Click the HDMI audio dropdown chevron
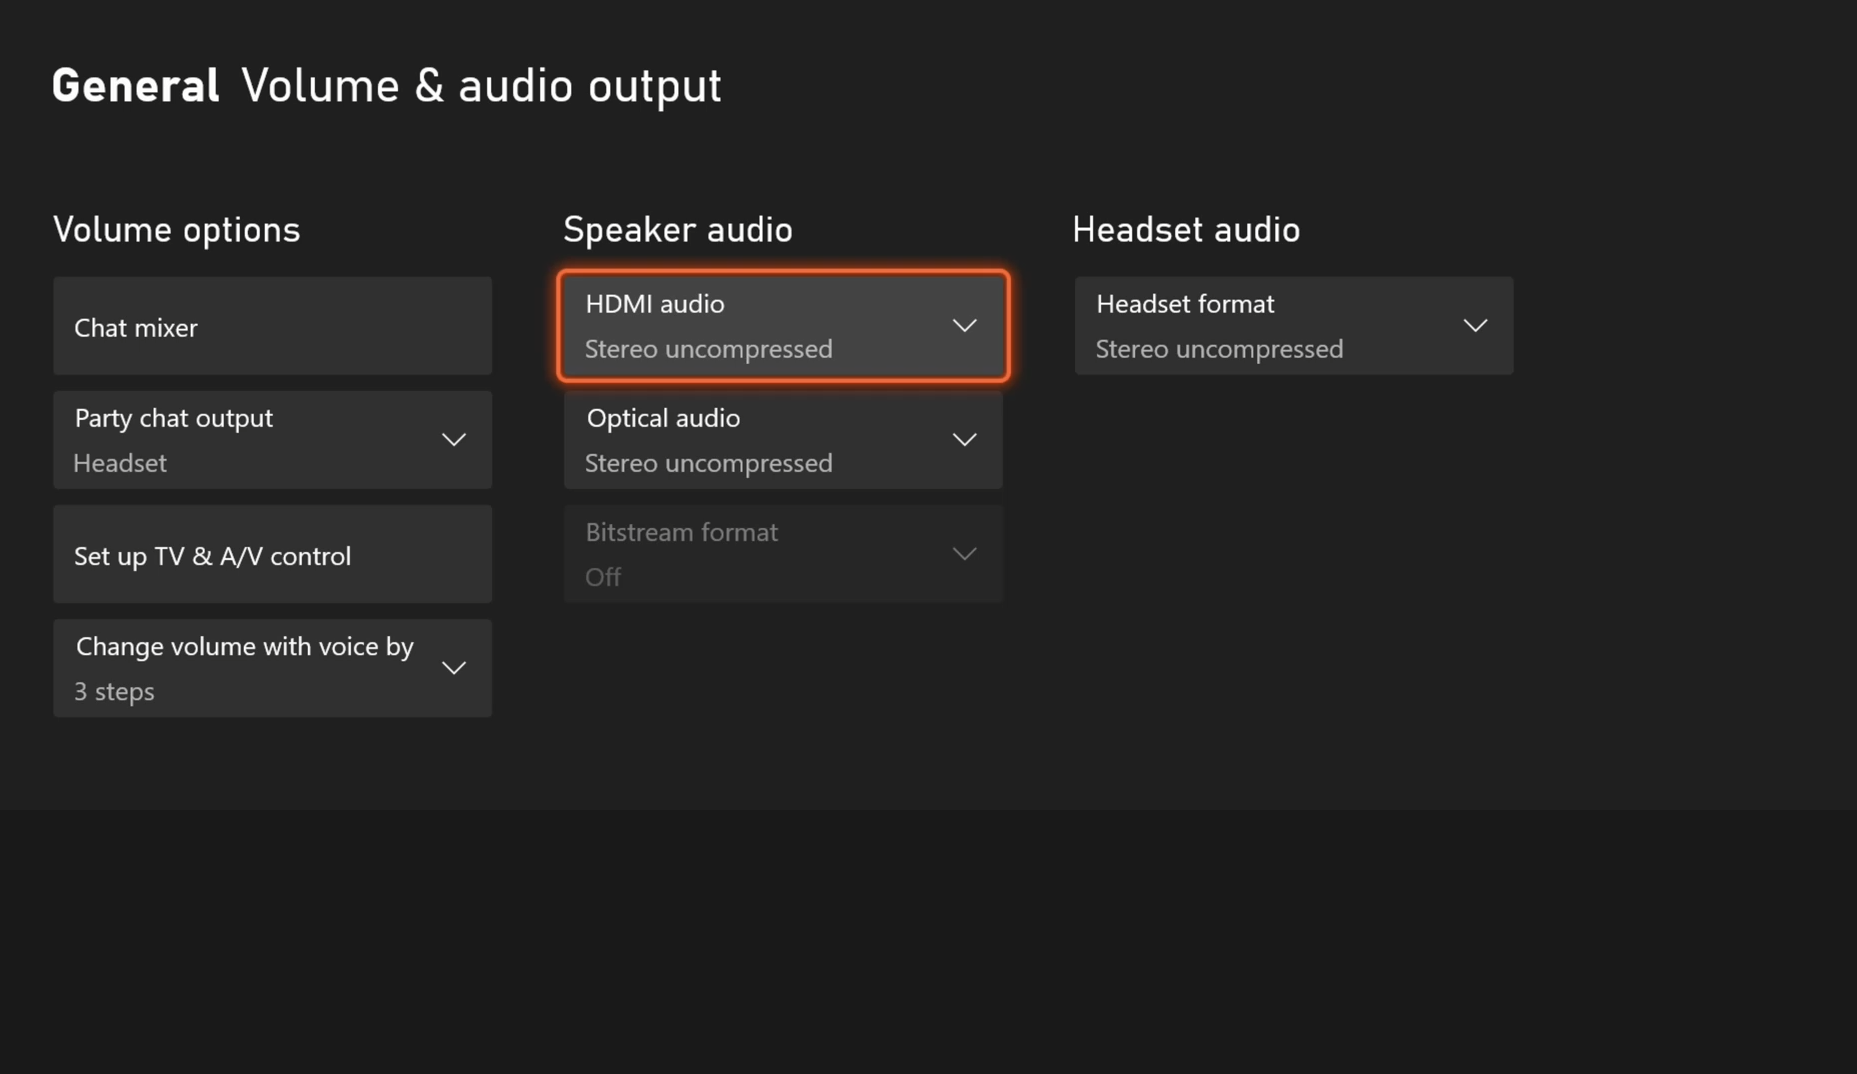Viewport: 1857px width, 1074px height. pos(964,325)
